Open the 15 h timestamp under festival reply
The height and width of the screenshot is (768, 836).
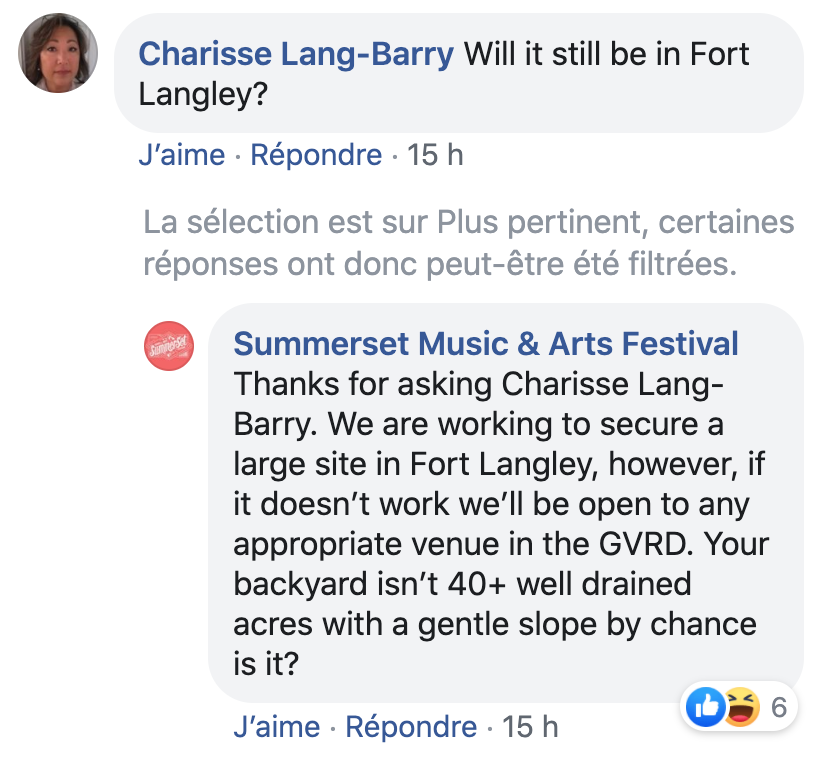tap(530, 727)
